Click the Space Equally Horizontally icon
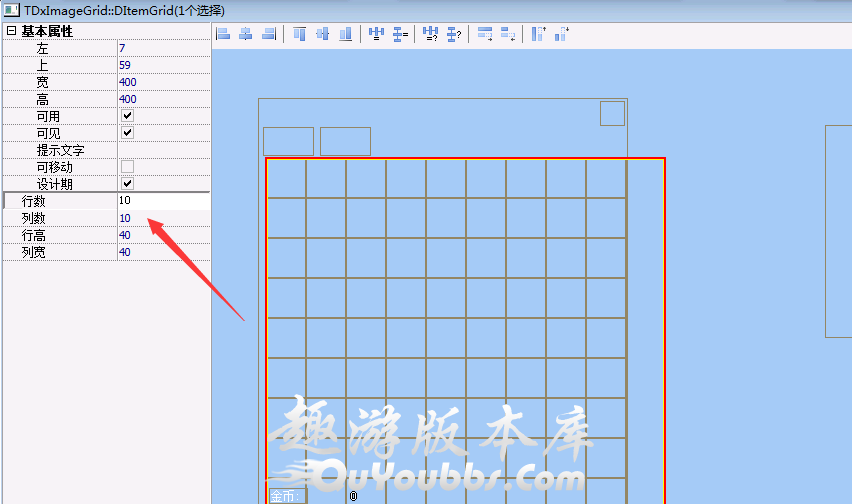This screenshot has height=504, width=852. coord(376,34)
